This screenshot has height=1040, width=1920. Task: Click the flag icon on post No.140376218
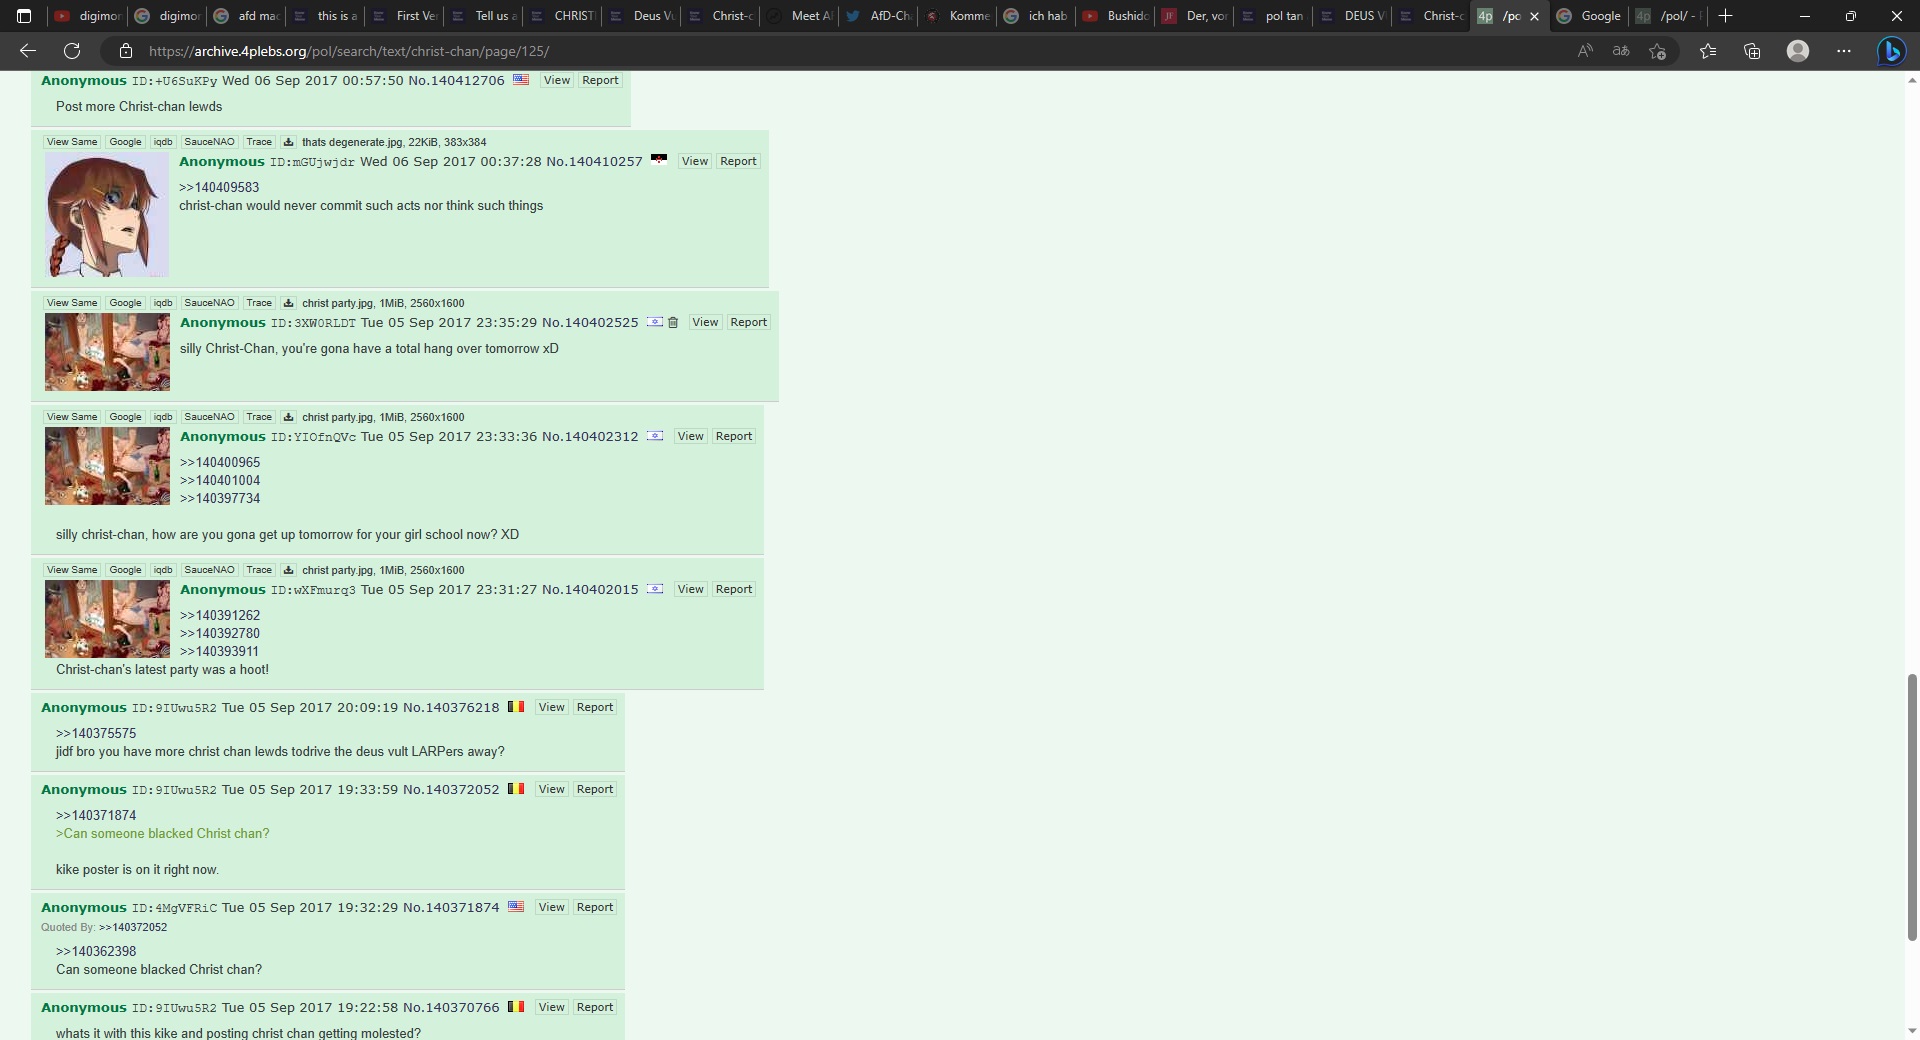pos(515,706)
